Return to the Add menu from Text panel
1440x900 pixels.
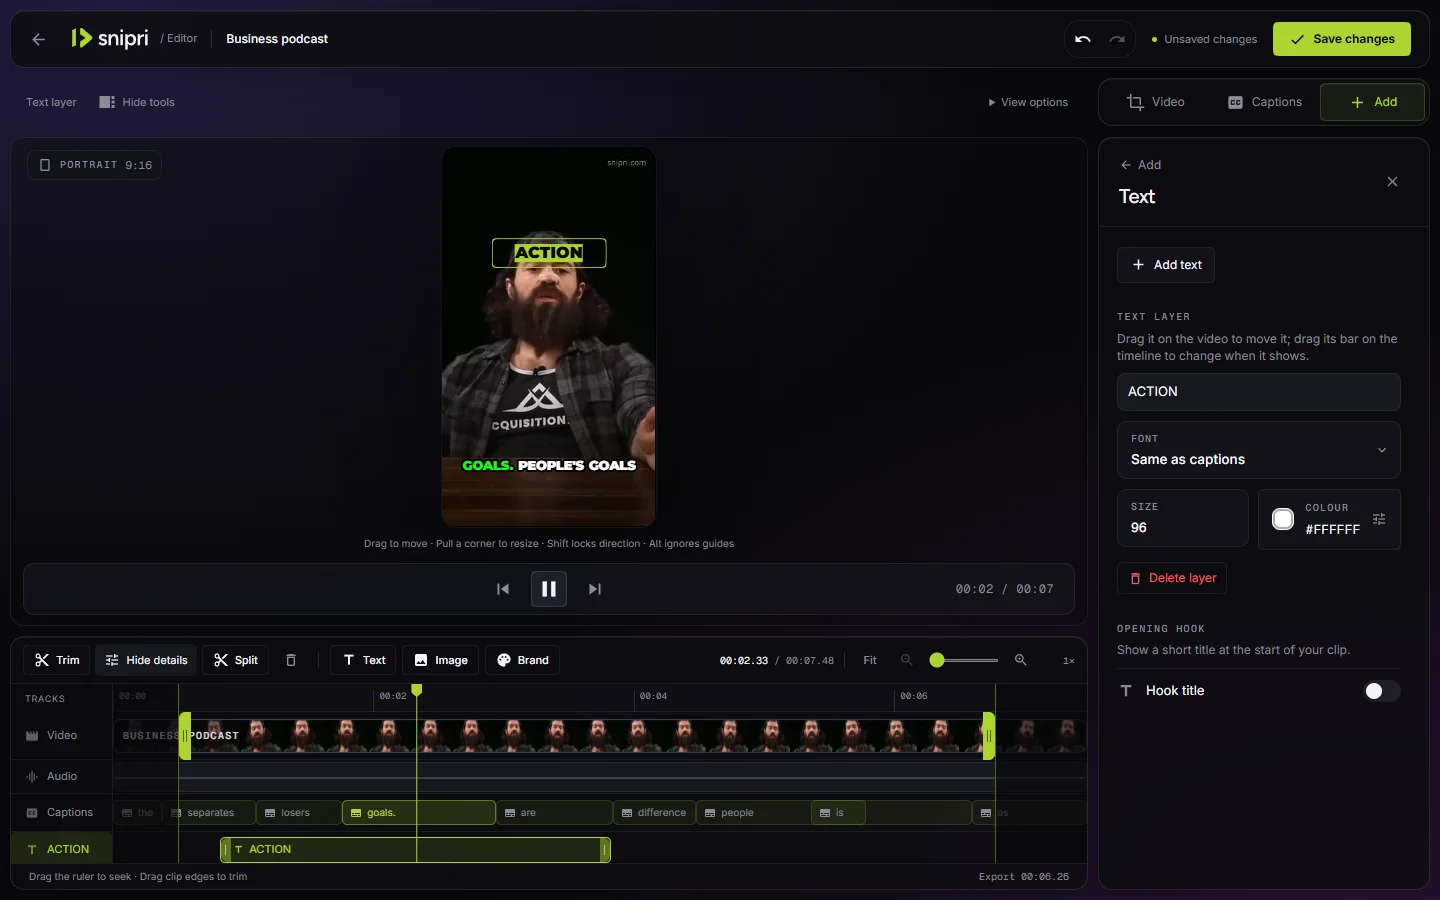(x=1141, y=165)
